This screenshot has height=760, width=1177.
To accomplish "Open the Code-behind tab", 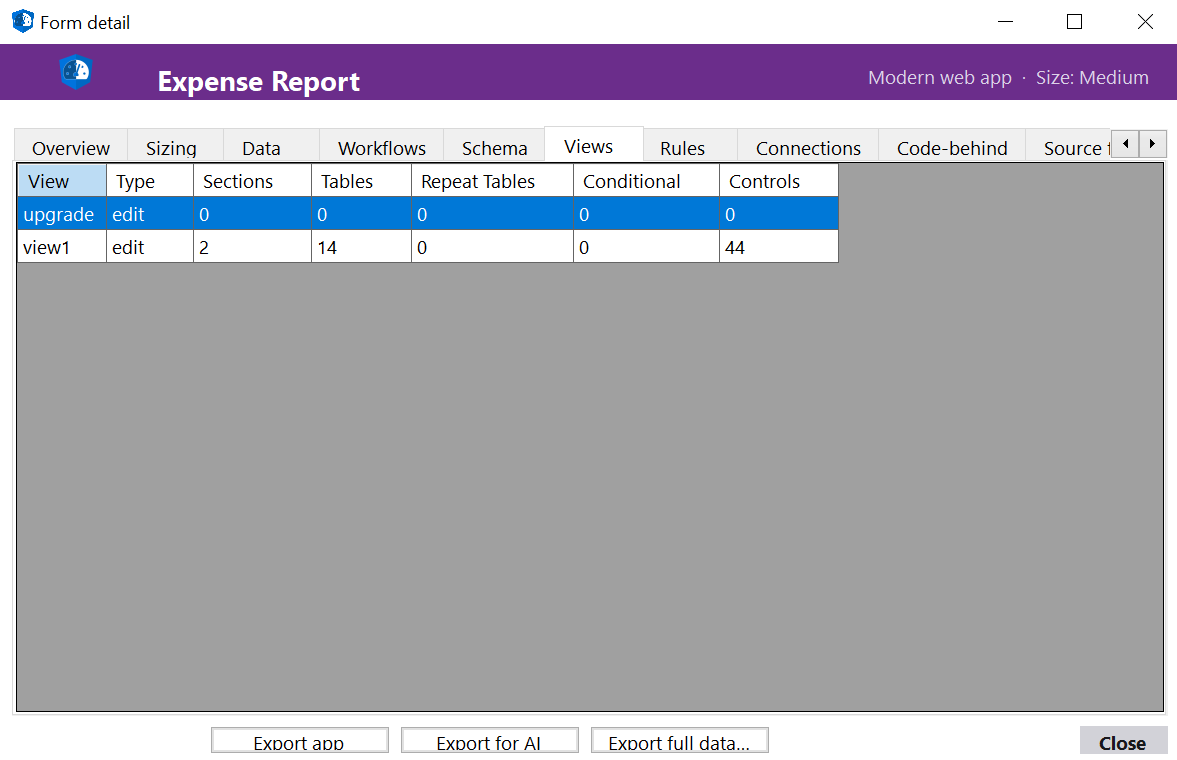I will point(950,147).
